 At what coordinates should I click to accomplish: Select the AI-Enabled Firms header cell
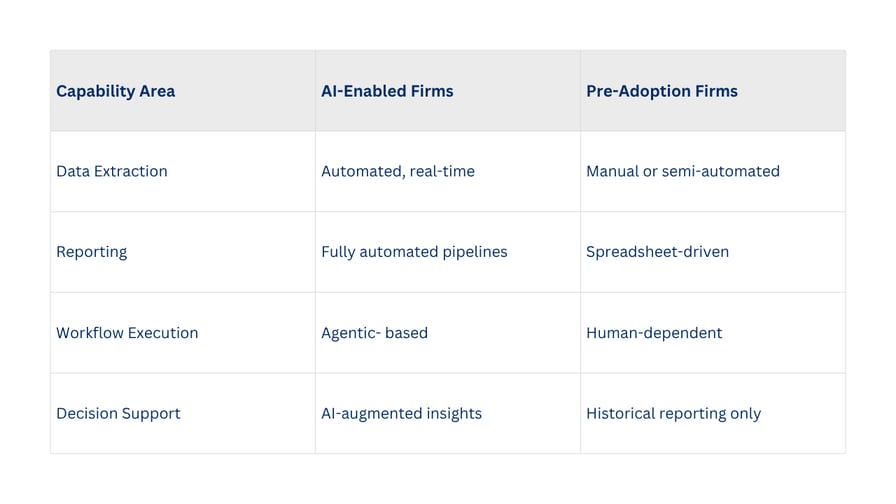448,91
